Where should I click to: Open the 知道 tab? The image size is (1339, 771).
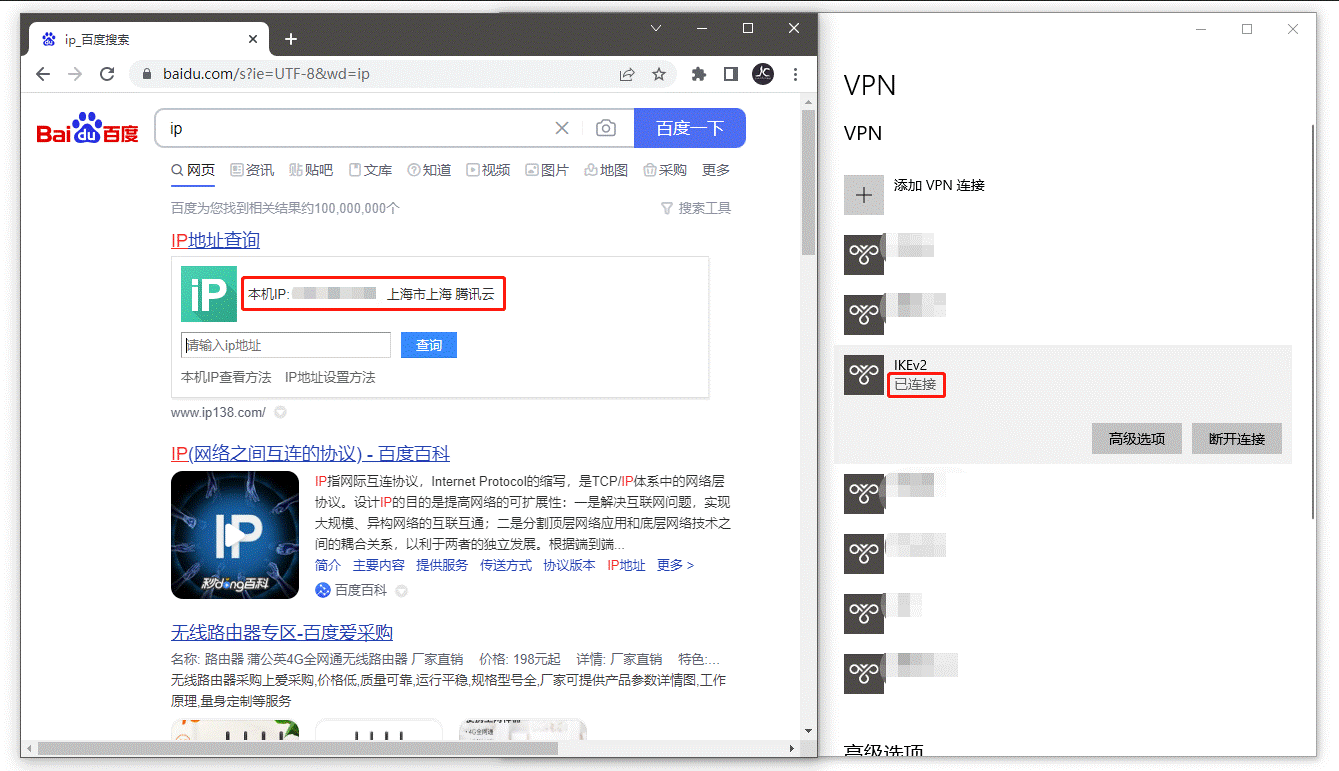(x=429, y=170)
